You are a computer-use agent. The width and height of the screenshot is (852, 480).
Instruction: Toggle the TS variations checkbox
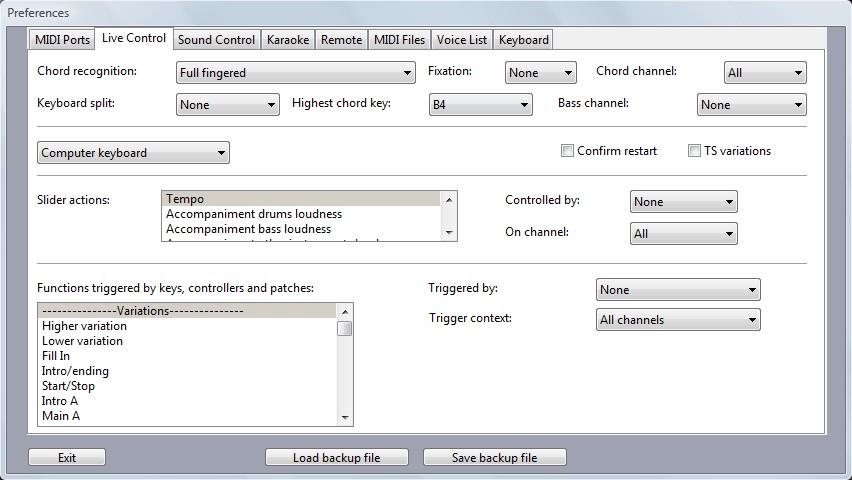pos(695,151)
